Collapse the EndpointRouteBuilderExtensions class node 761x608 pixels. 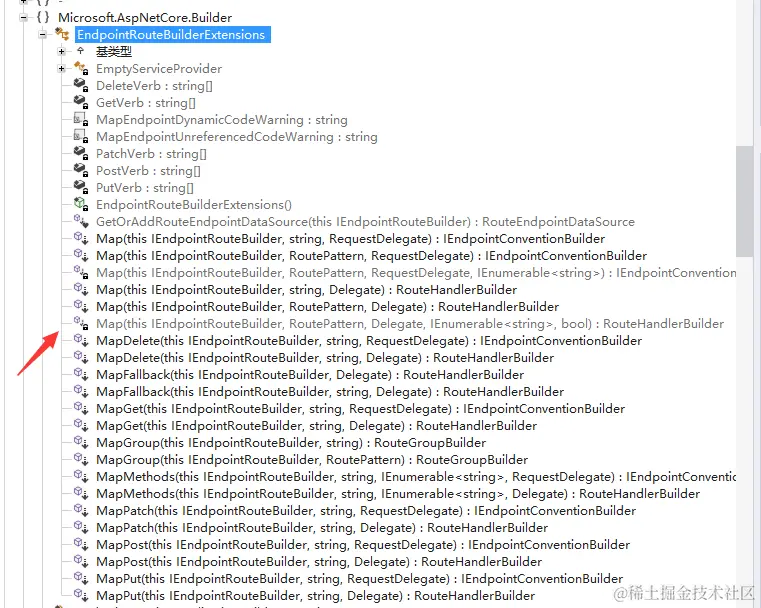pyautogui.click(x=43, y=34)
